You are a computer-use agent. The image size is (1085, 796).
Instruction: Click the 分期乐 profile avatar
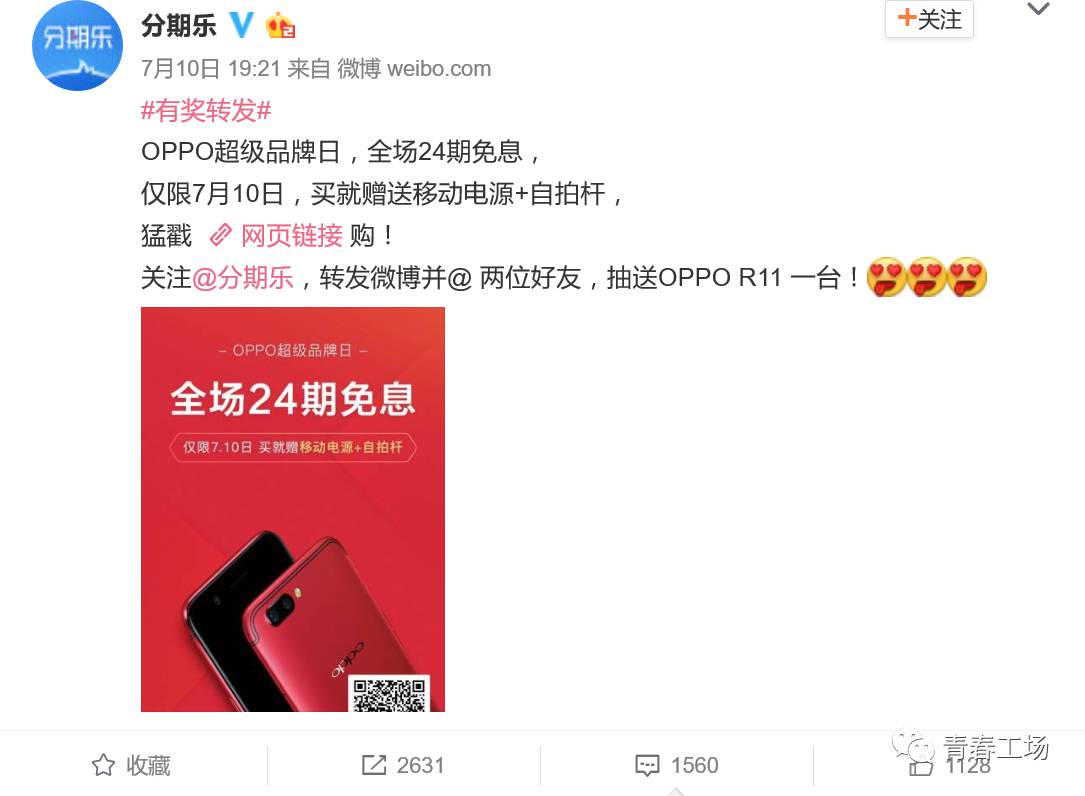pyautogui.click(x=78, y=46)
